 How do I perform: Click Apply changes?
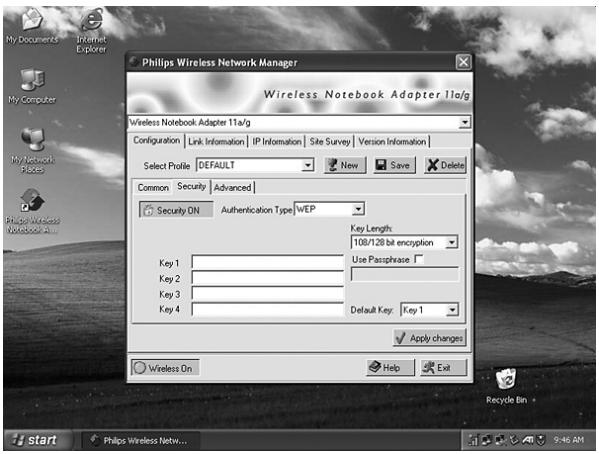[429, 338]
